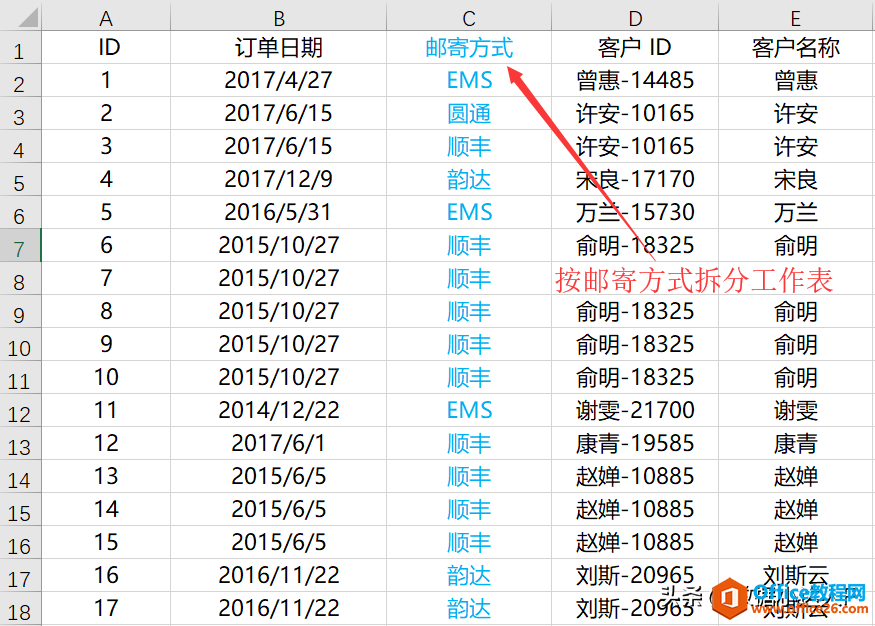Screen dimensions: 875x626
Task: Select cell '宋良-17170'
Action: point(635,179)
